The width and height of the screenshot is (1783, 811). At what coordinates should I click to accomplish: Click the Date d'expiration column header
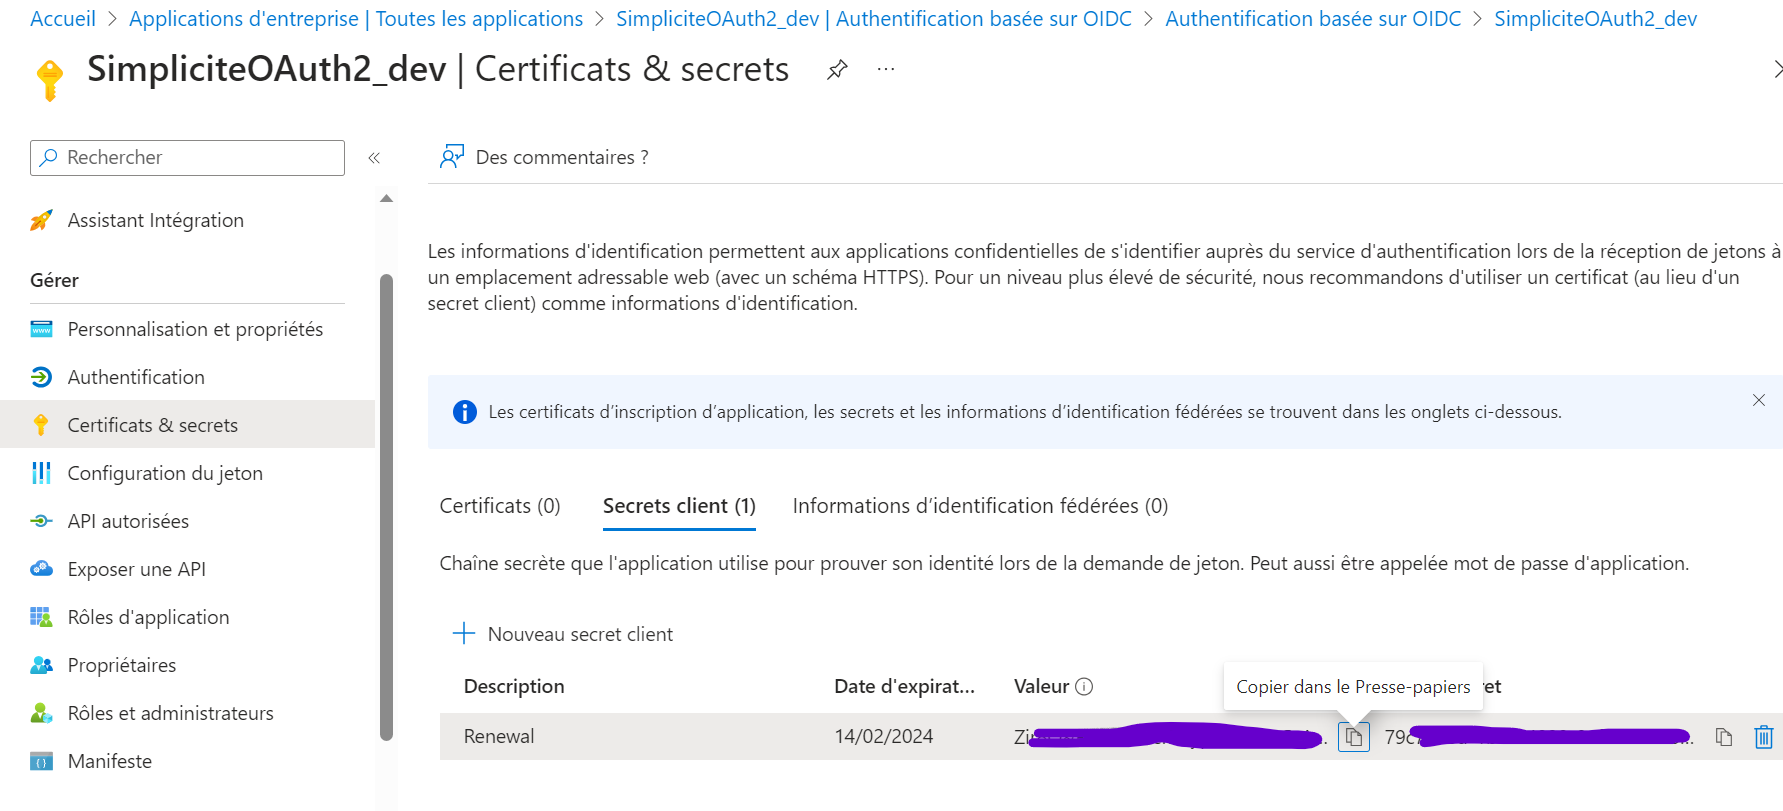coord(905,686)
